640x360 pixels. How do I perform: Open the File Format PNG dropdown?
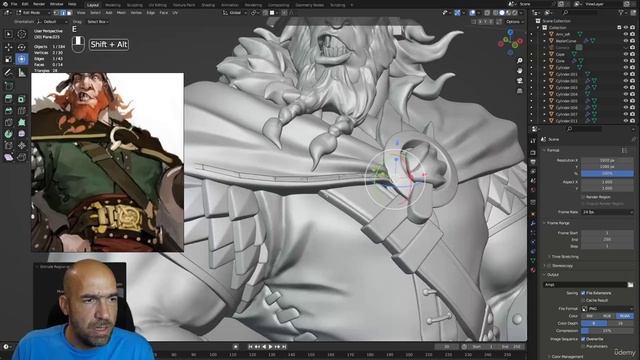point(607,309)
